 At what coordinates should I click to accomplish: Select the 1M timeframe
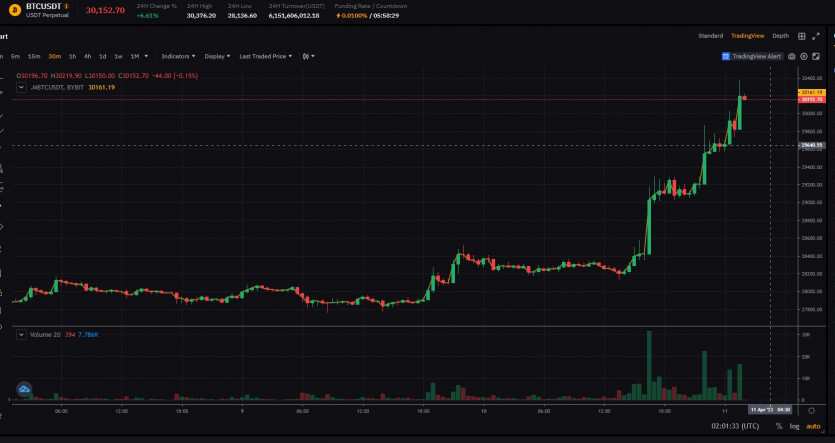tap(135, 56)
